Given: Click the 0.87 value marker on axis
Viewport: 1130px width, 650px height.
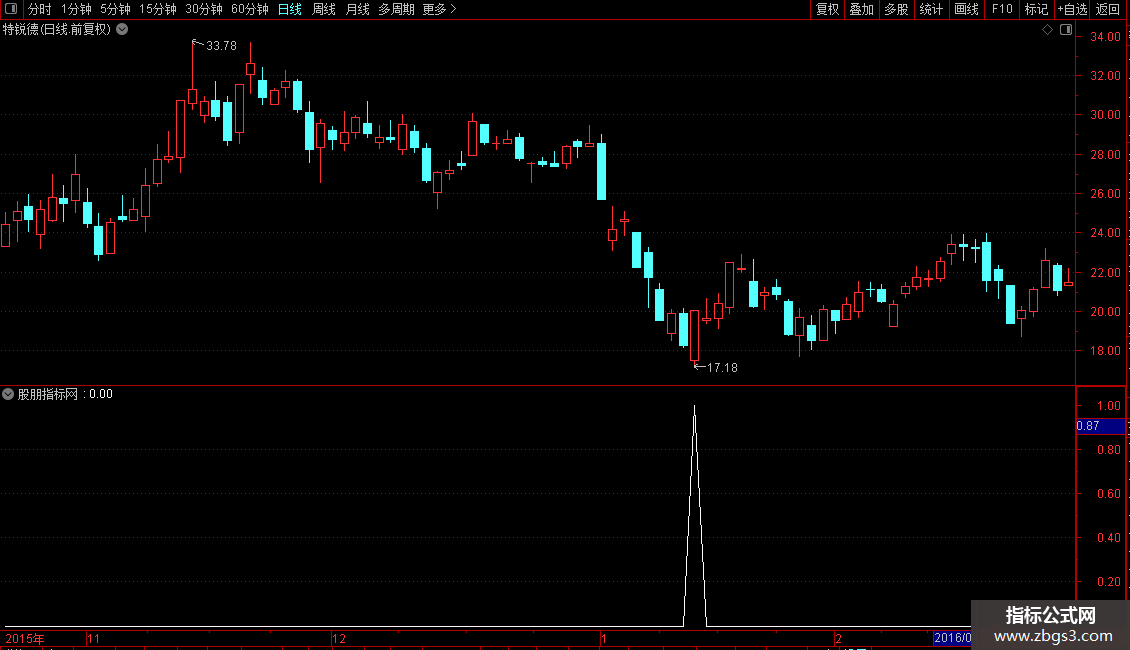Looking at the screenshot, I should click(x=1100, y=426).
